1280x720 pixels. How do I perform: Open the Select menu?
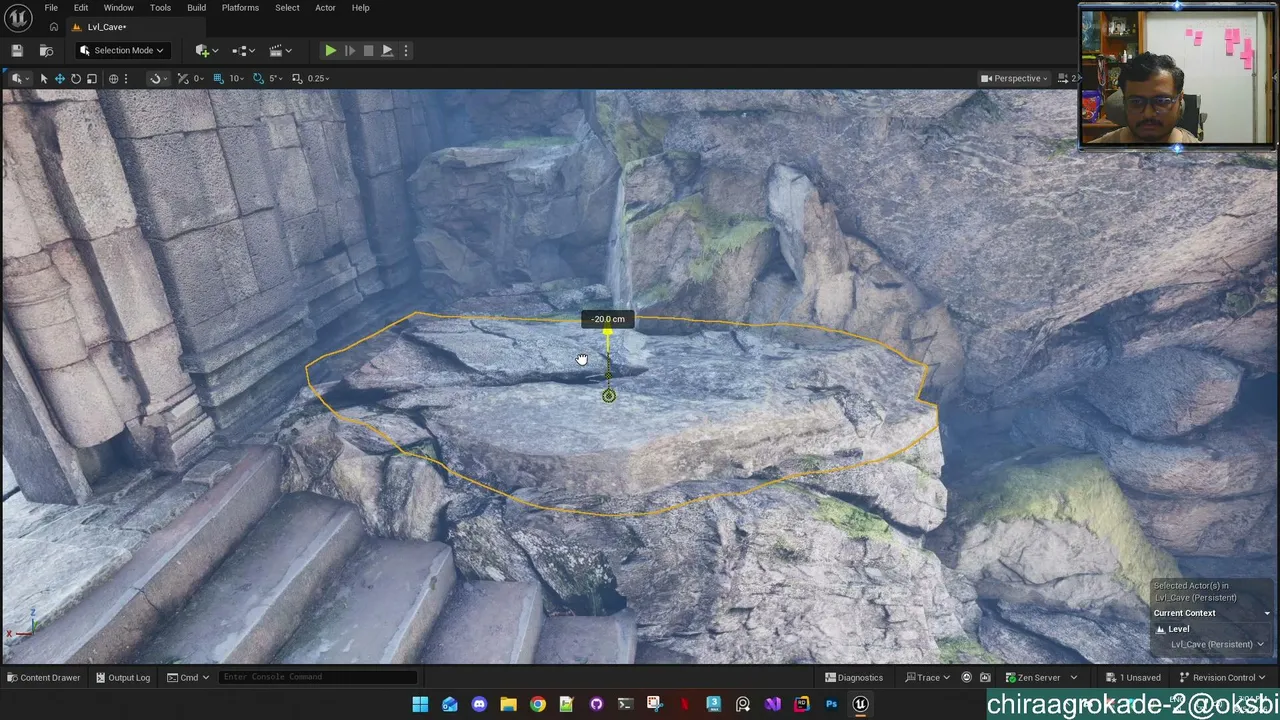tap(287, 8)
